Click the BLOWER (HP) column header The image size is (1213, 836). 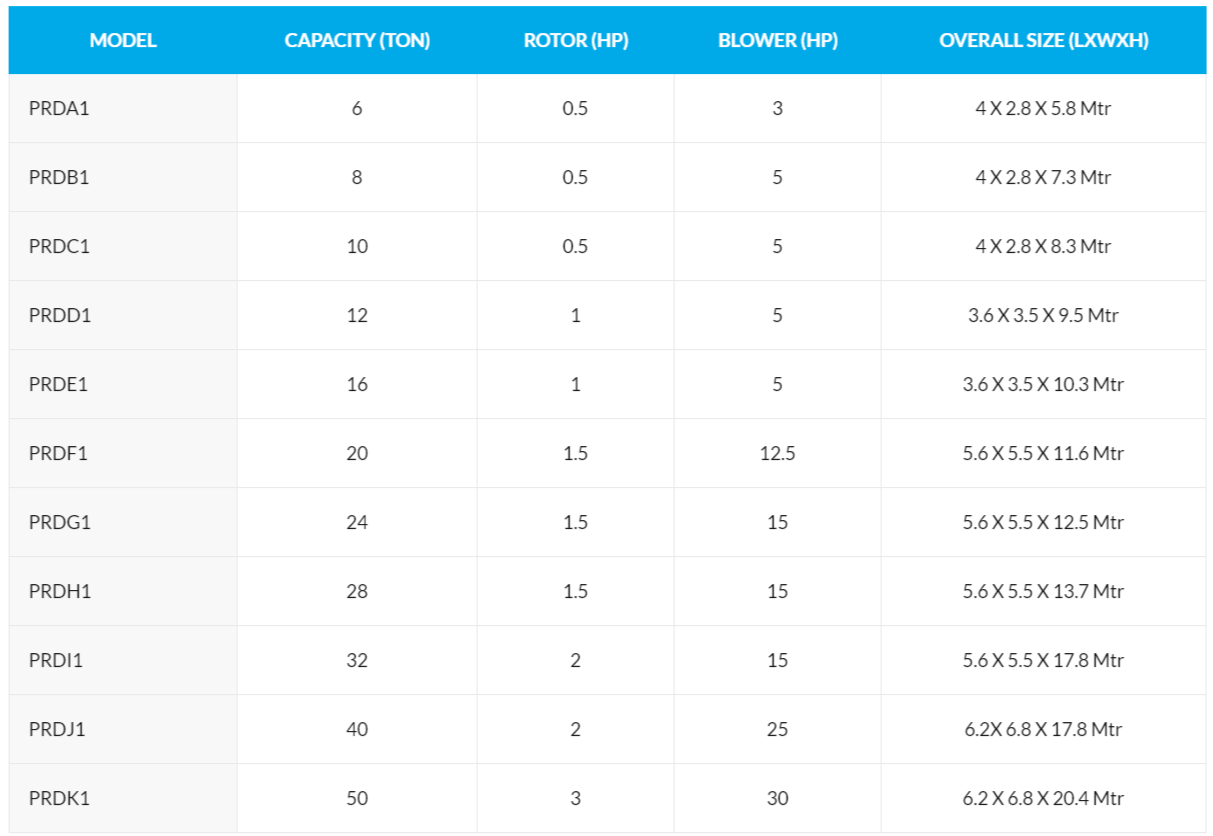click(x=777, y=41)
